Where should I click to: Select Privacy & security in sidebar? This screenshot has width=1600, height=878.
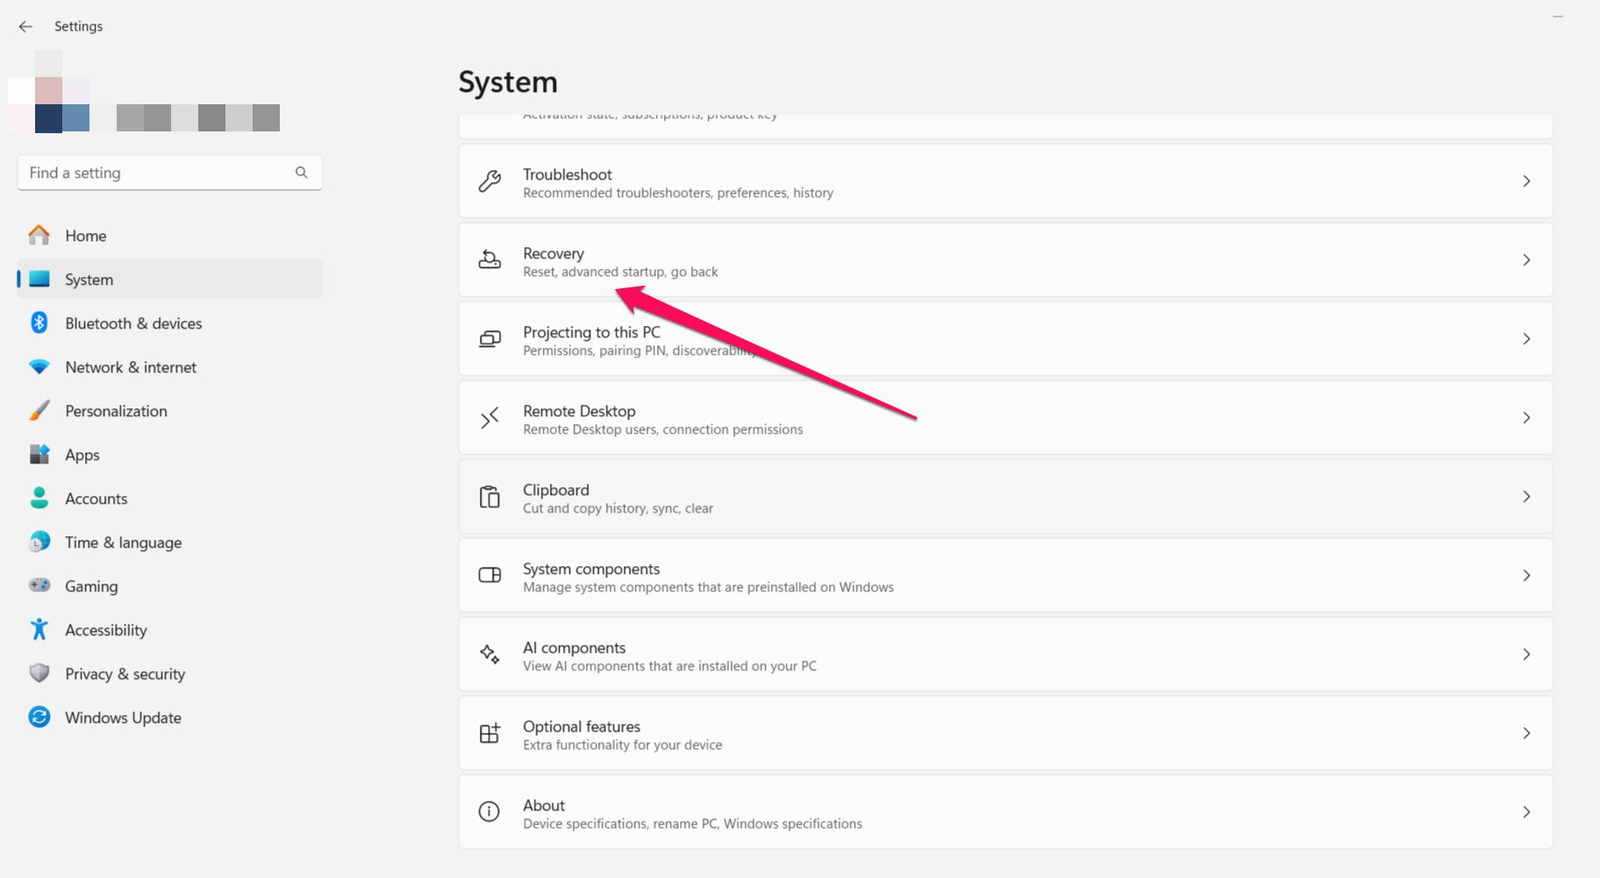(x=125, y=674)
